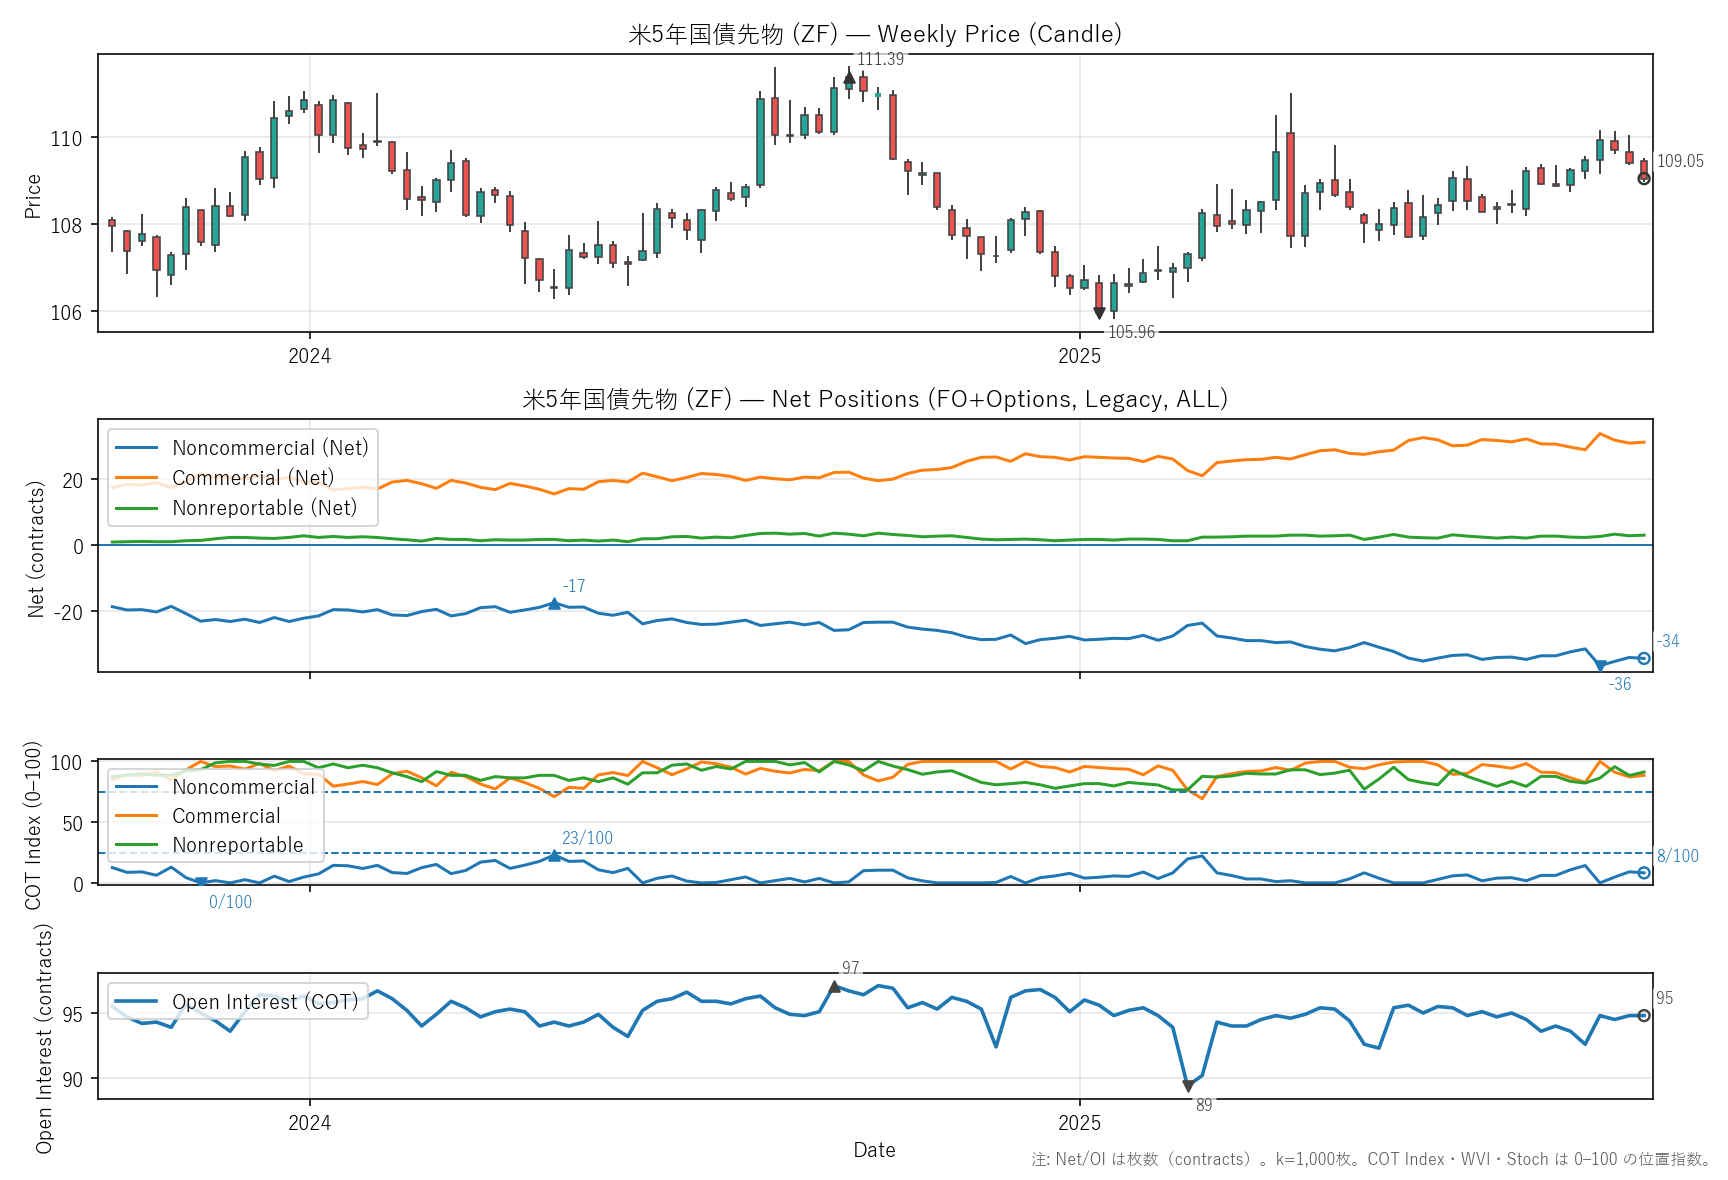Select the latest price circle at 109.05
Image resolution: width=1728 pixels, height=1180 pixels.
pos(1644,178)
